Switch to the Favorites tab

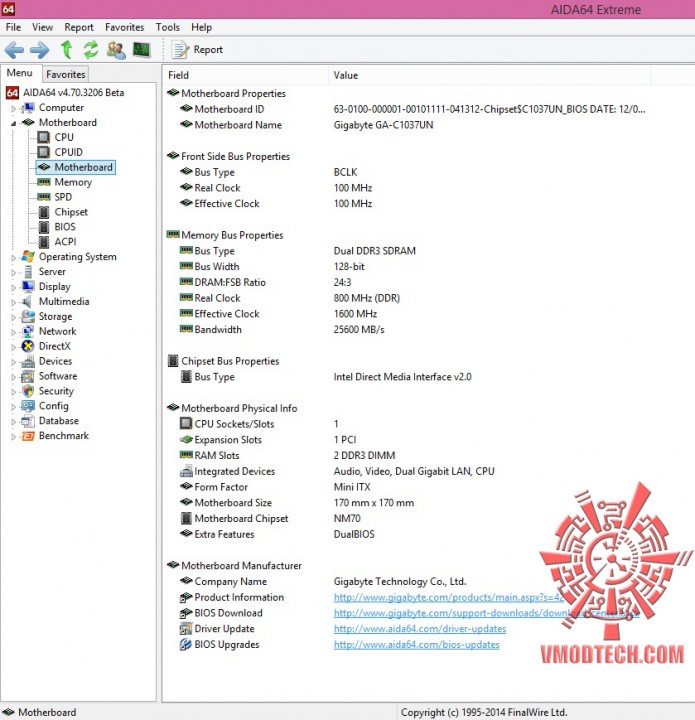tap(65, 74)
